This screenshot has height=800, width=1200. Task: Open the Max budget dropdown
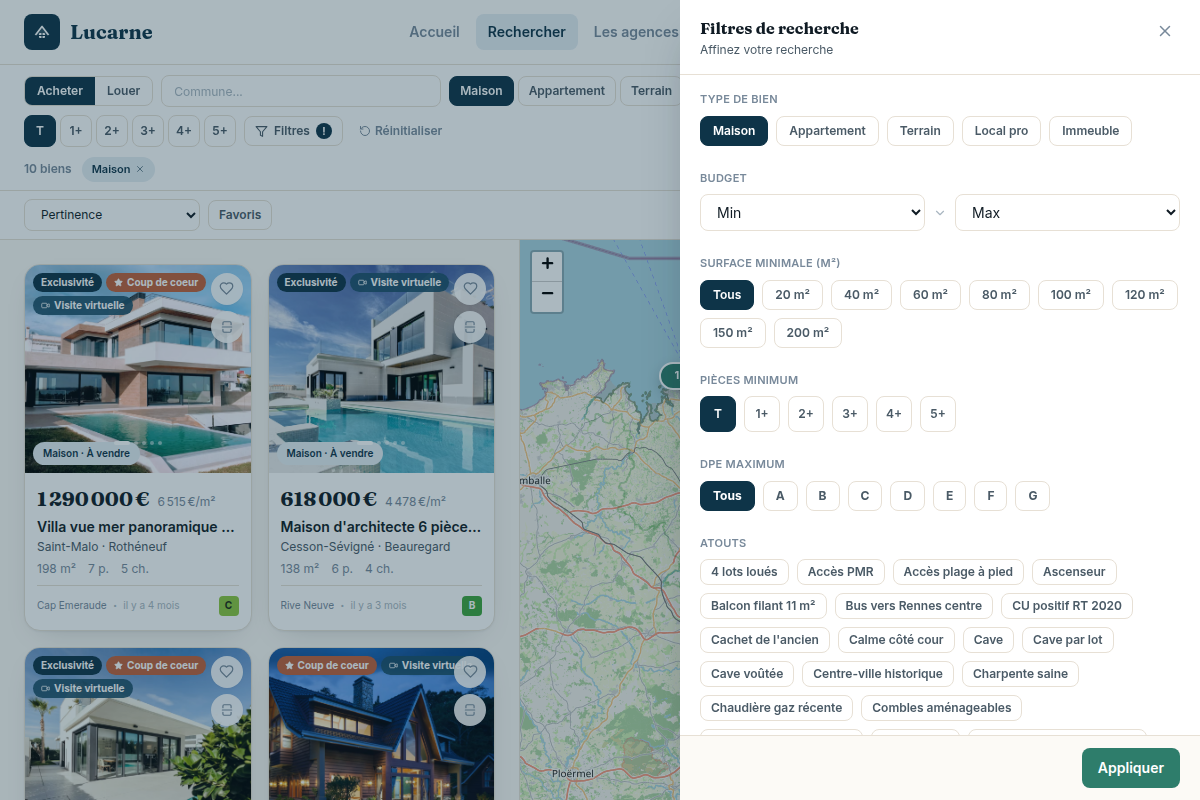(x=1067, y=213)
